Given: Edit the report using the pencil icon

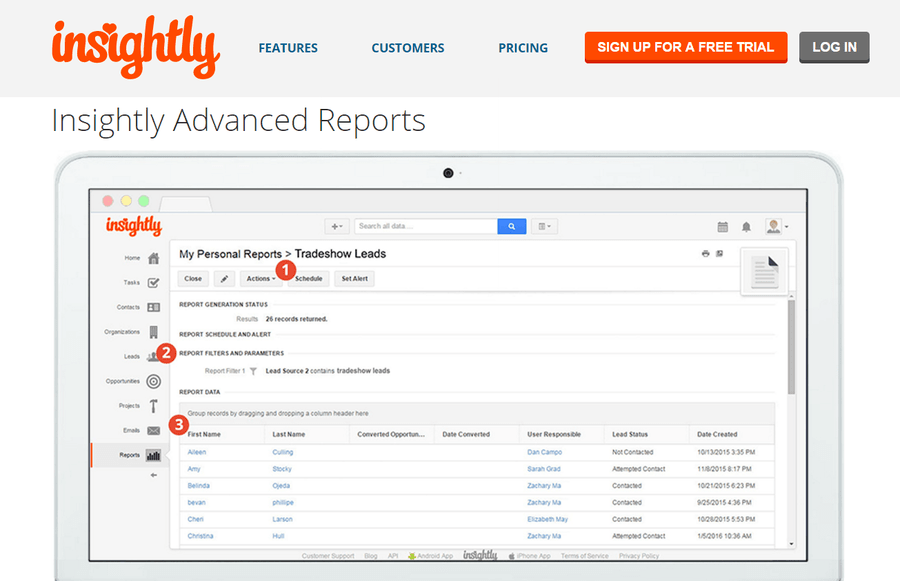Looking at the screenshot, I should [x=223, y=278].
